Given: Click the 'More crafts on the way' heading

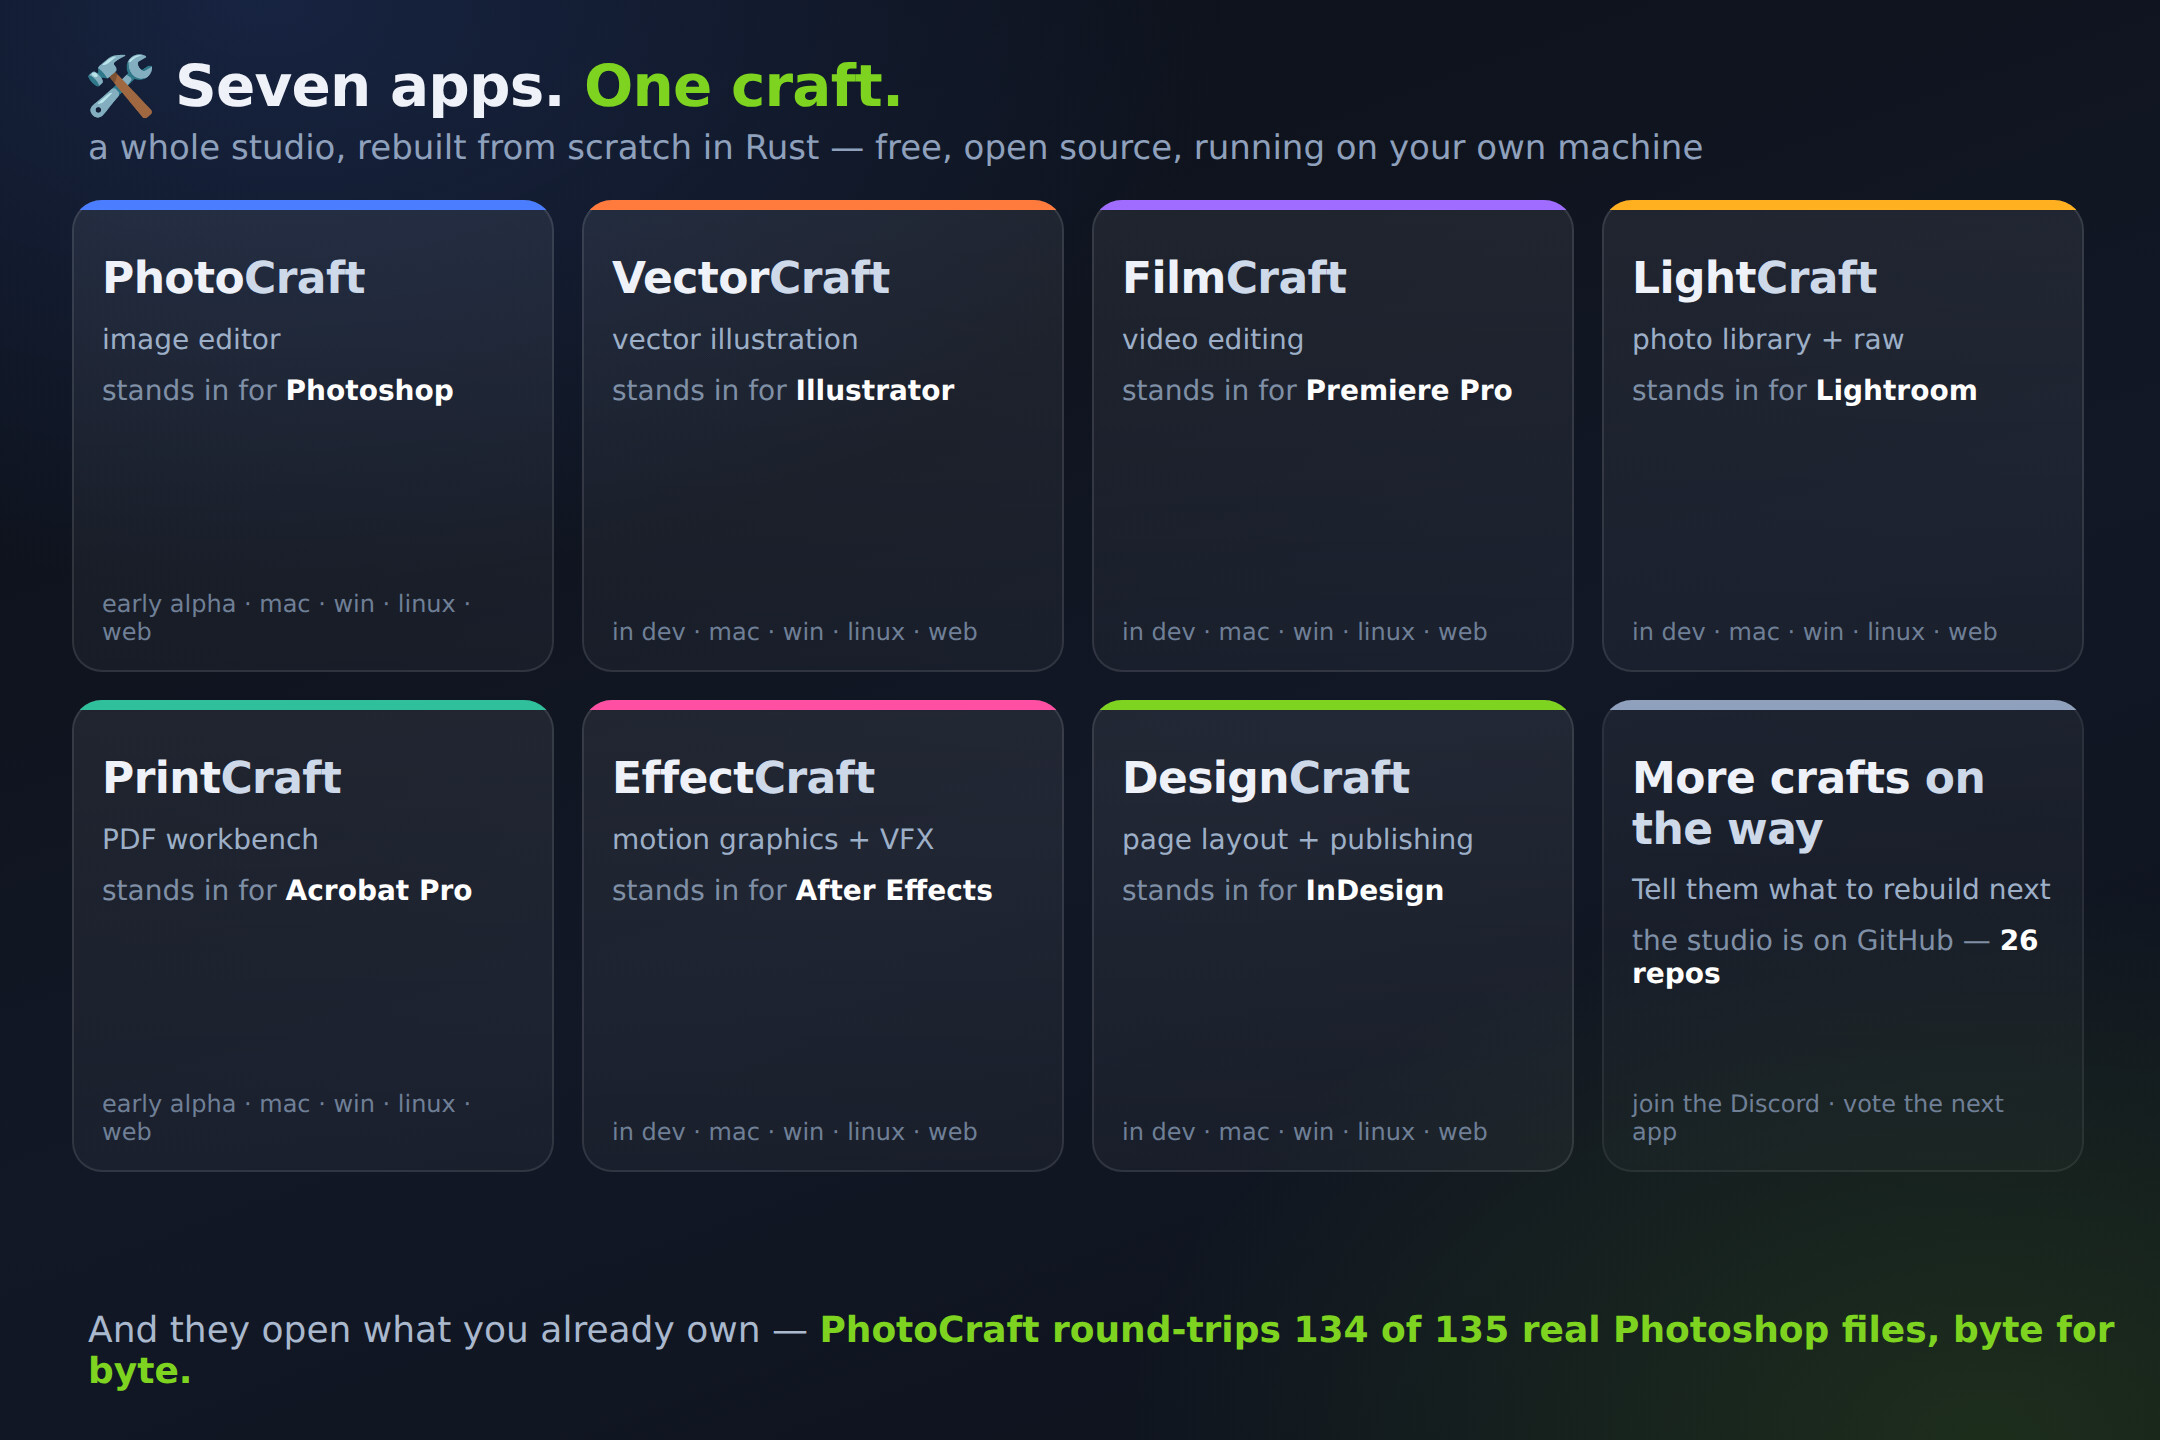Looking at the screenshot, I should tap(1808, 803).
